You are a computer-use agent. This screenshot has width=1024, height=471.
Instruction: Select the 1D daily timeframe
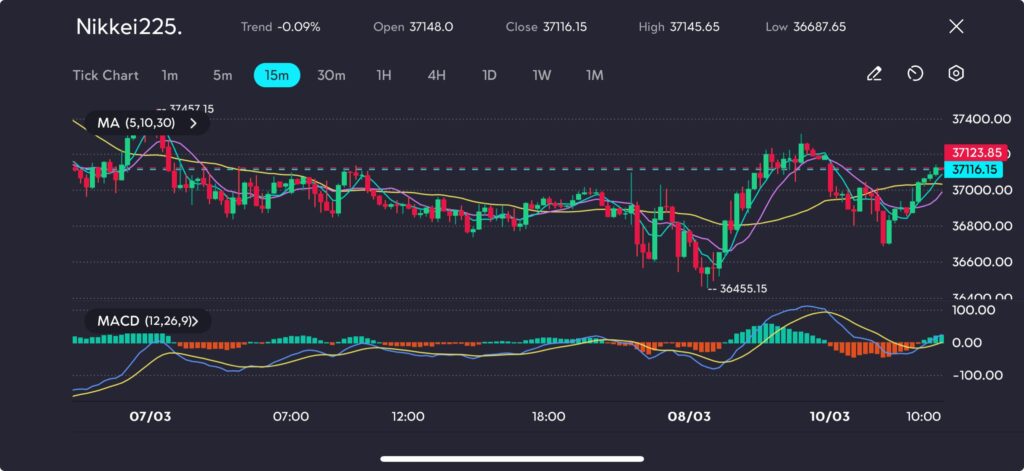pos(489,75)
